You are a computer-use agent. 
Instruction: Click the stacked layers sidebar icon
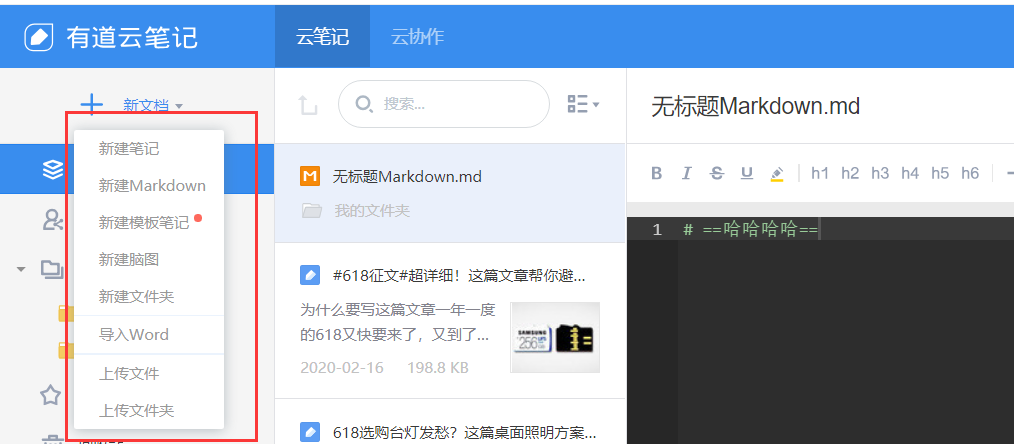point(52,170)
